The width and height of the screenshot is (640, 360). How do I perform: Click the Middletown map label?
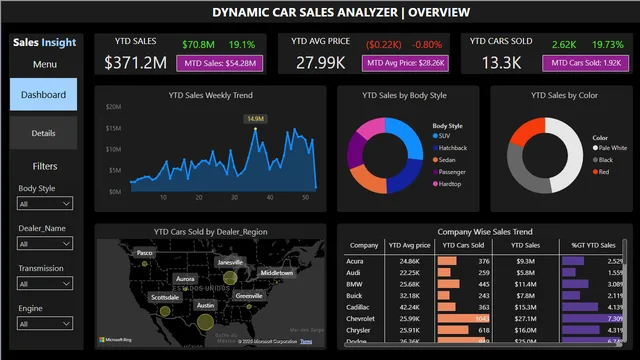coord(277,273)
